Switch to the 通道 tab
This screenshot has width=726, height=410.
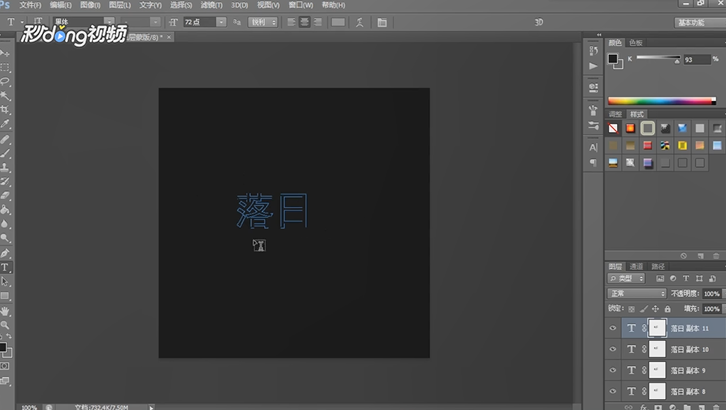point(636,267)
